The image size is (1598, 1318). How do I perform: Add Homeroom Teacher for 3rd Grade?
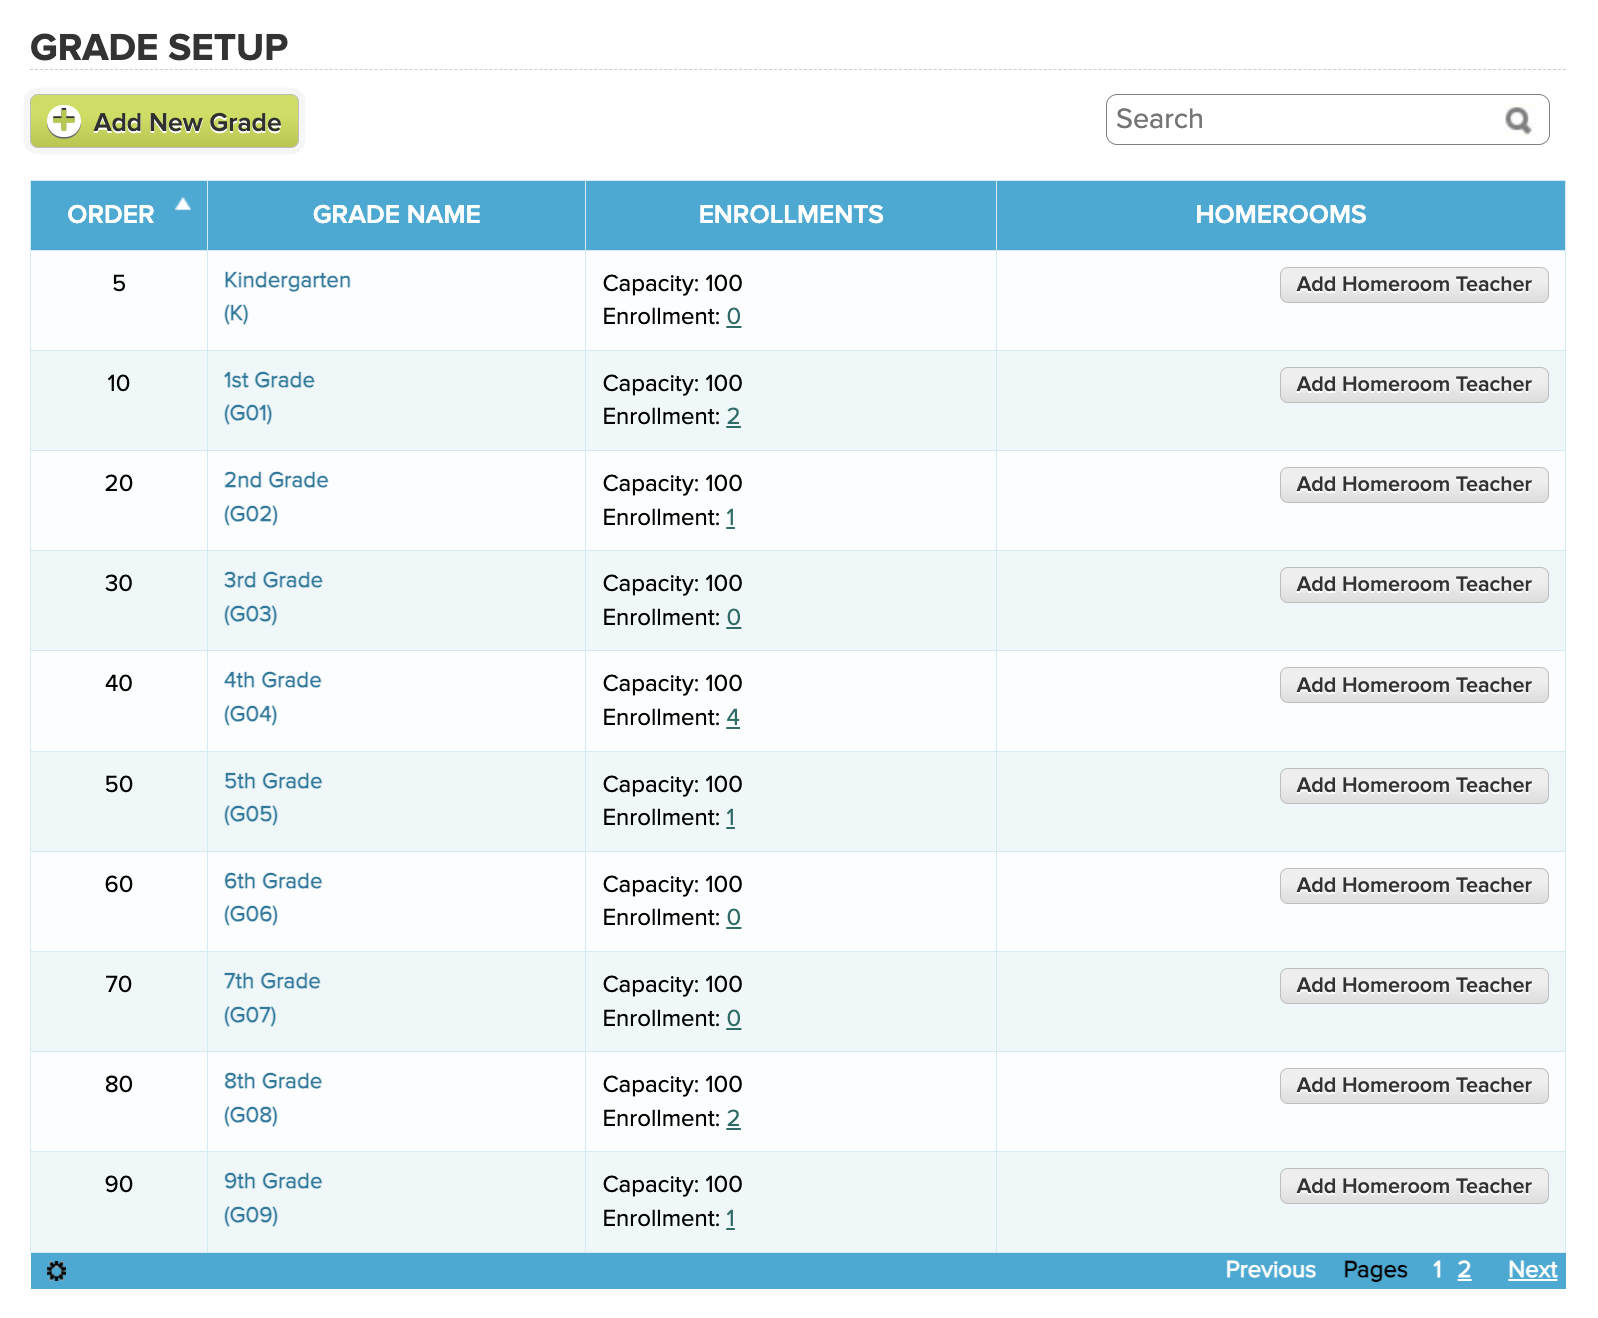[1414, 584]
